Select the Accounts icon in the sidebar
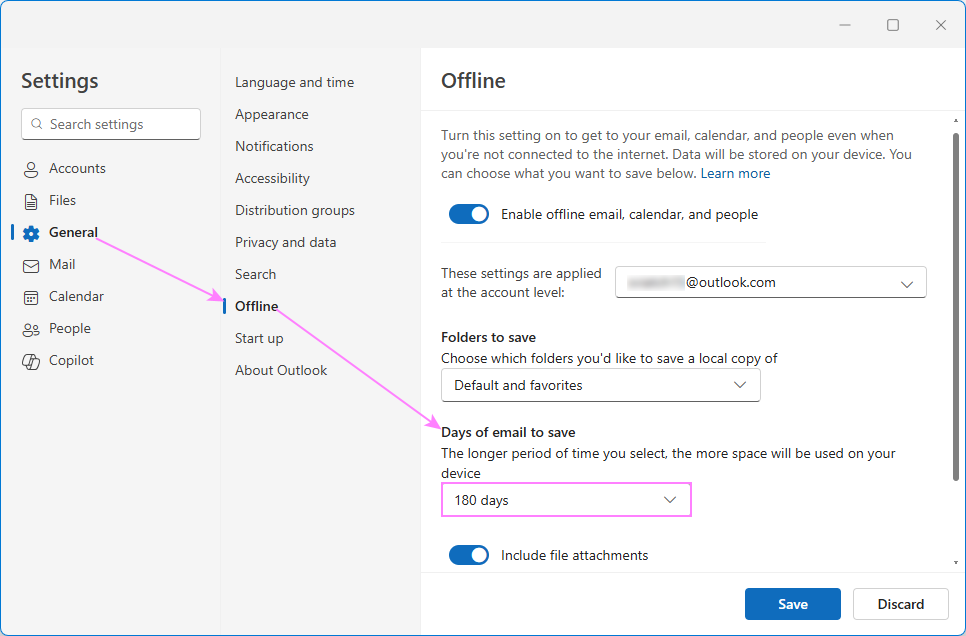 pos(30,168)
